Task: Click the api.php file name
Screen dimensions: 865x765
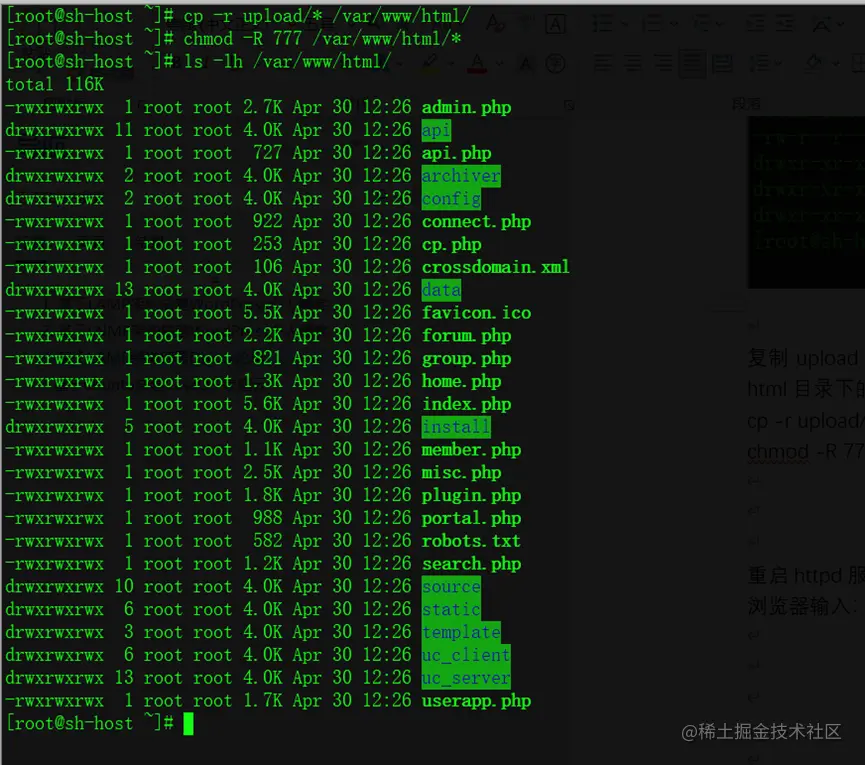Action: pos(456,153)
